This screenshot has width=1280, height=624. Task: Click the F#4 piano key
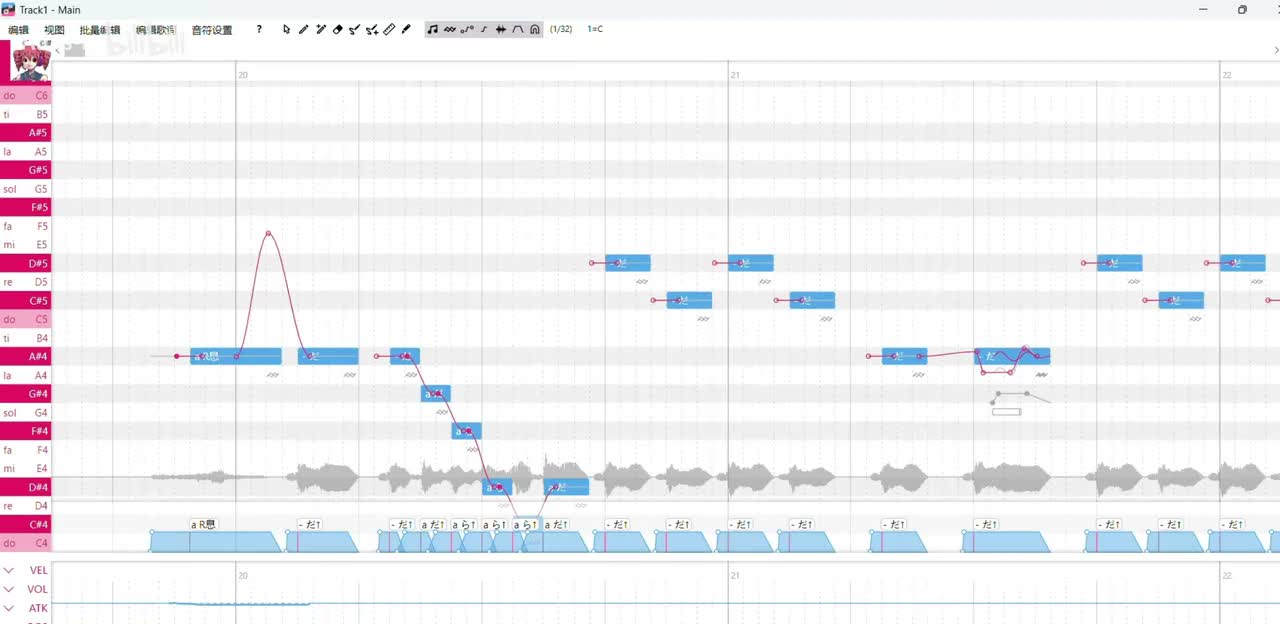(x=26, y=431)
